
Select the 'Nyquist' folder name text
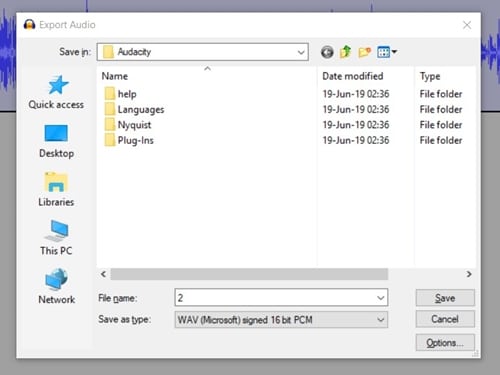(134, 125)
